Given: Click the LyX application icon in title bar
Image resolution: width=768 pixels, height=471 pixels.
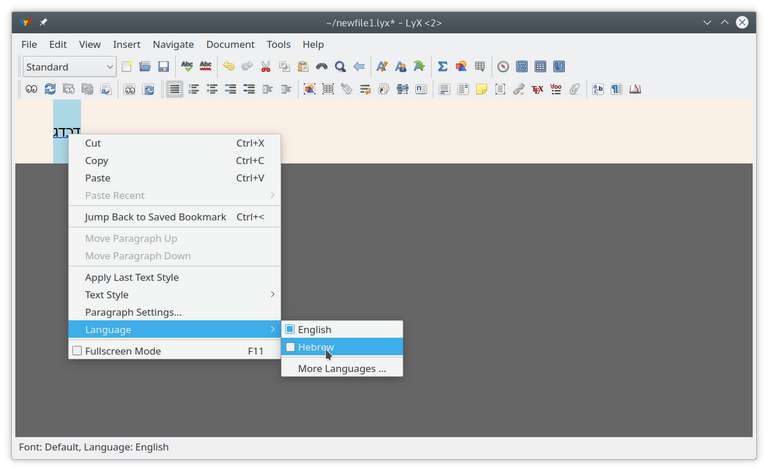Looking at the screenshot, I should point(26,23).
